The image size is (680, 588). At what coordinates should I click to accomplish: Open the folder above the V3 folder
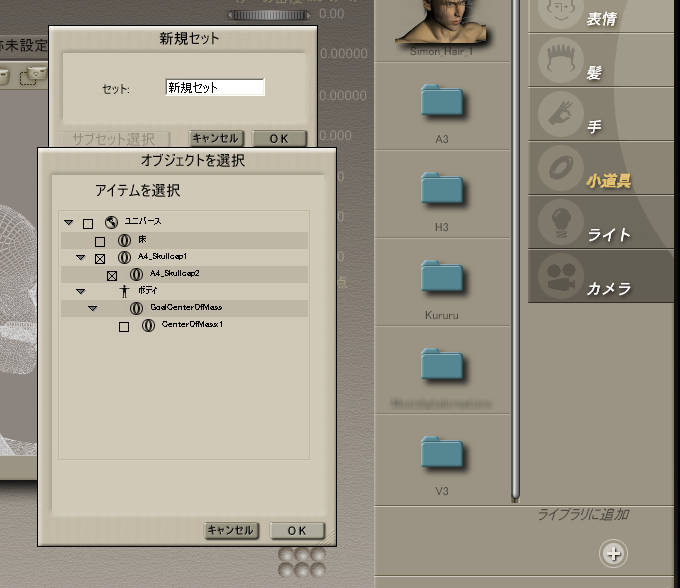[x=441, y=365]
